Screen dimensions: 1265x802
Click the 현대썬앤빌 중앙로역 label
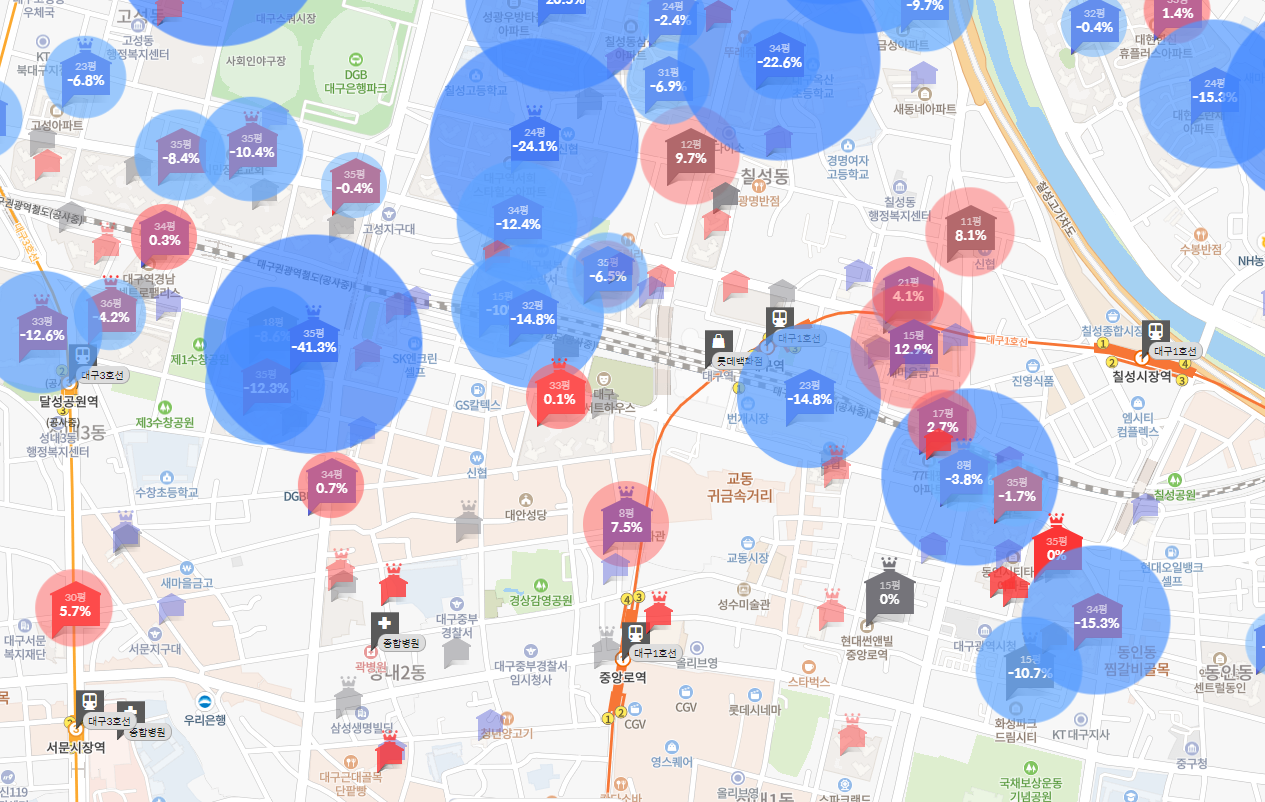coord(865,648)
